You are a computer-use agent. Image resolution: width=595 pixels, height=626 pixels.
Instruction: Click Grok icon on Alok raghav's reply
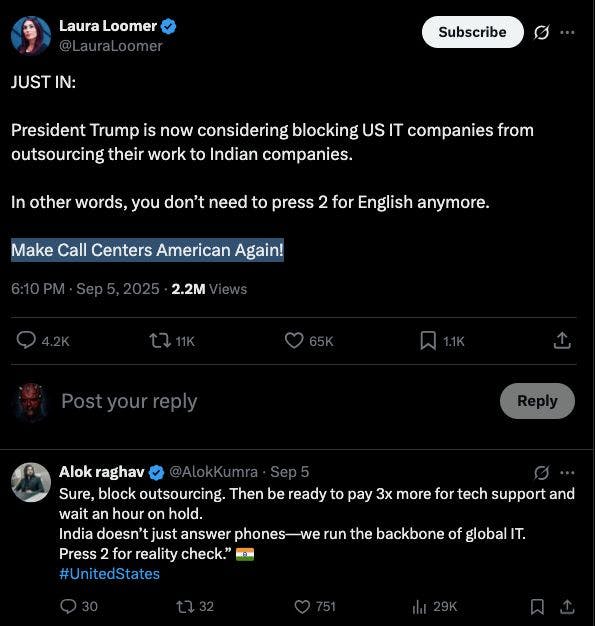pos(541,473)
